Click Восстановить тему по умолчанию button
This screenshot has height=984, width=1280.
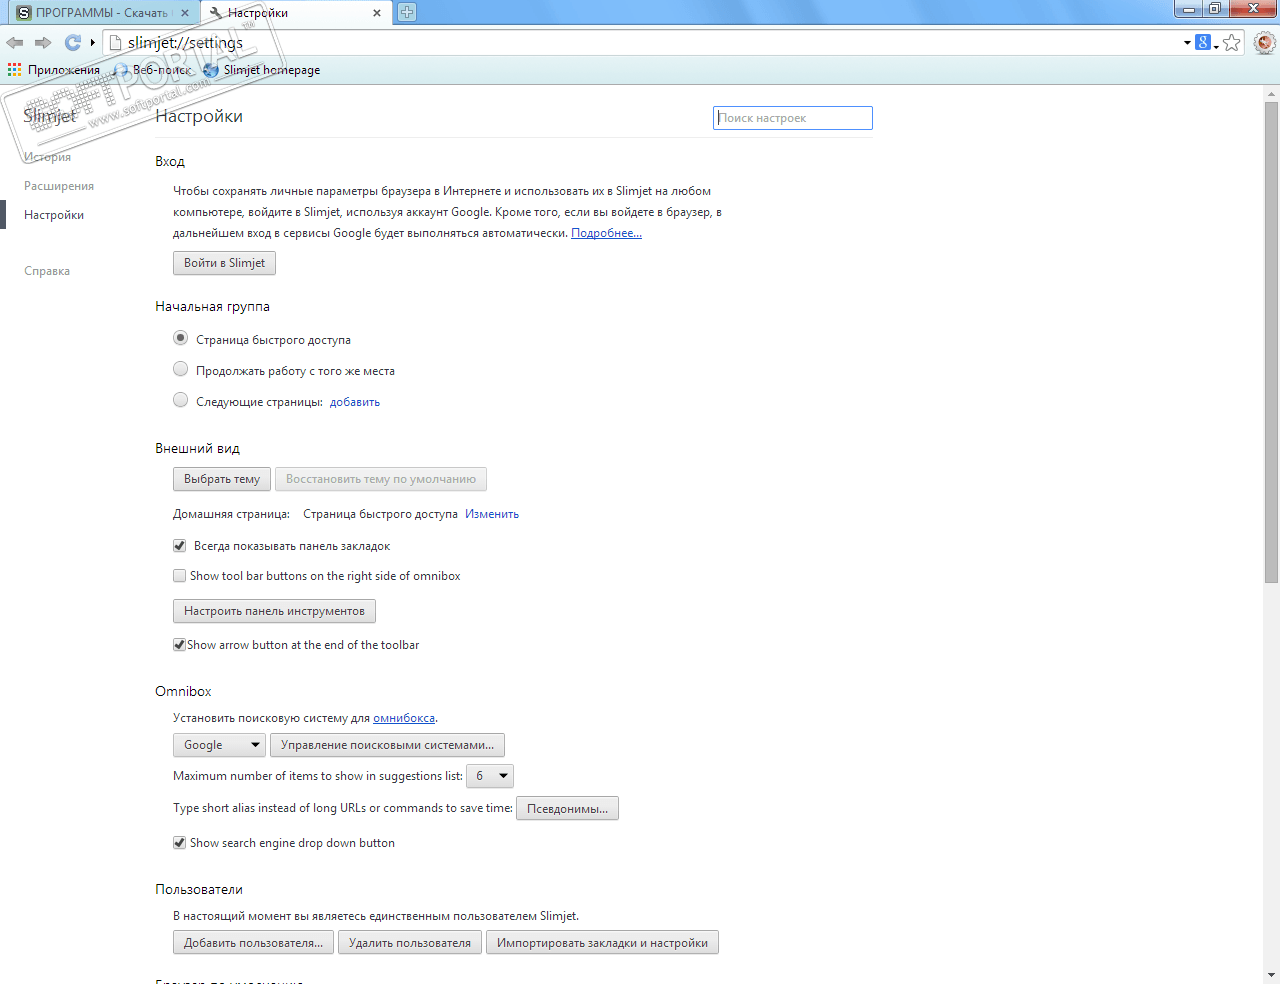tap(381, 479)
